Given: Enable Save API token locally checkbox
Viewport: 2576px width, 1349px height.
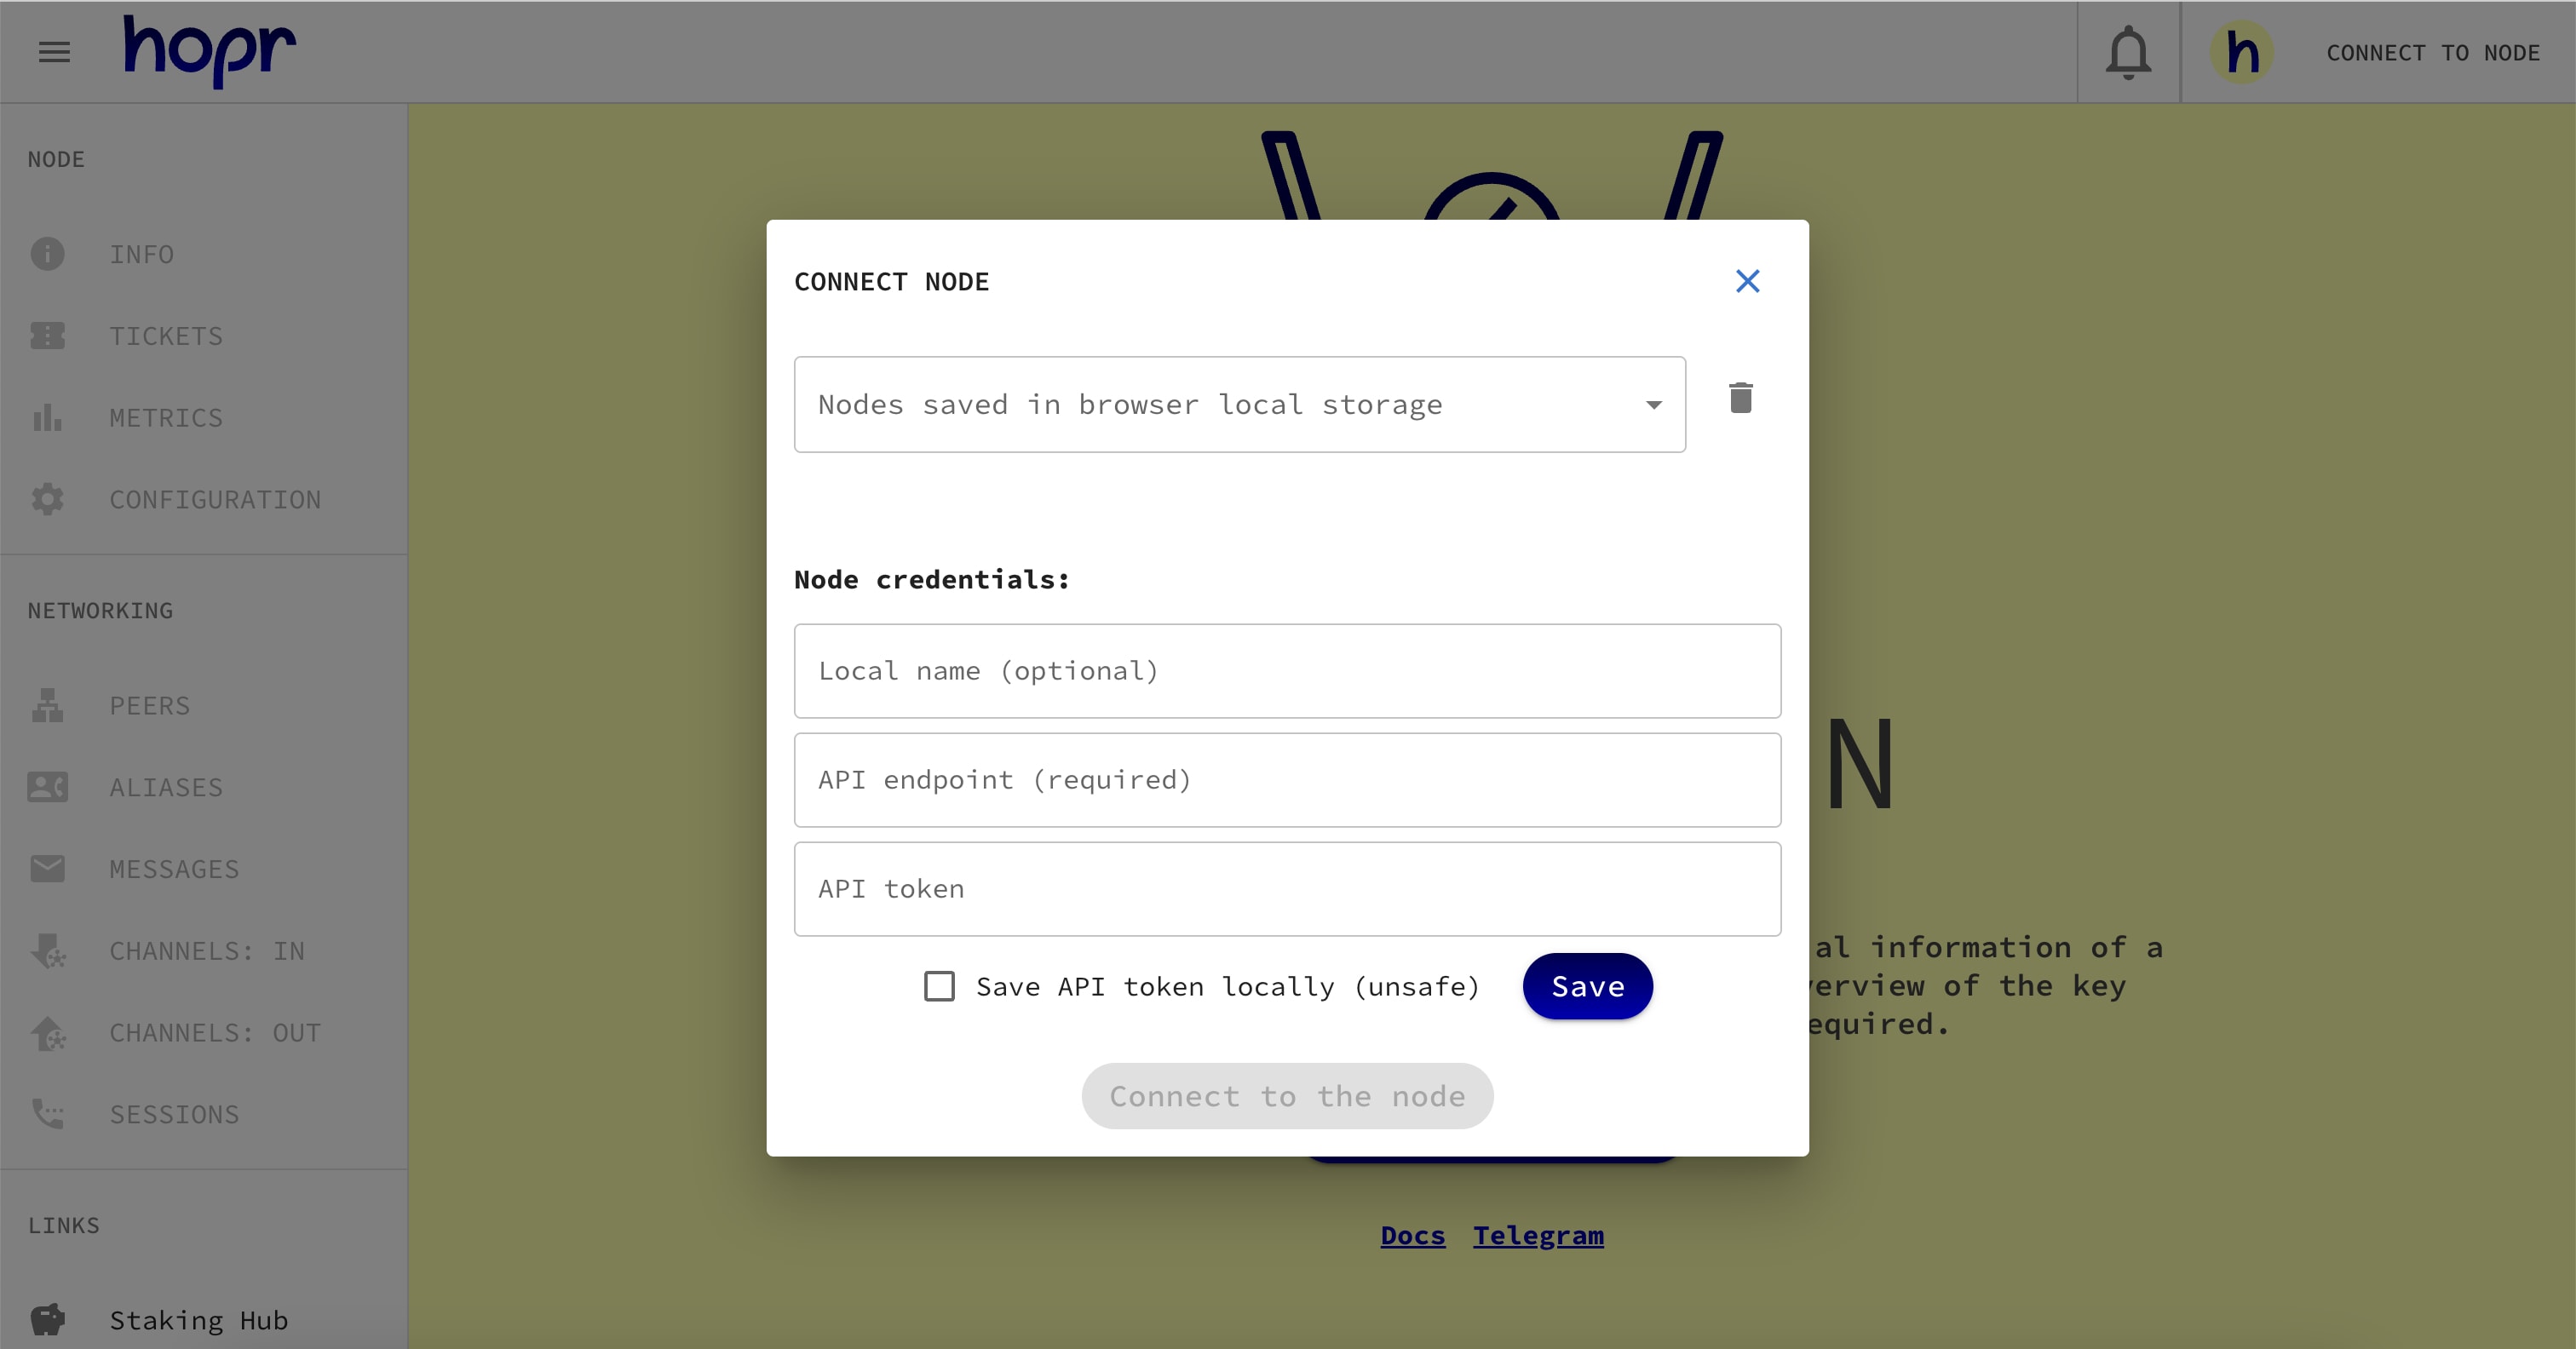Looking at the screenshot, I should tap(939, 986).
